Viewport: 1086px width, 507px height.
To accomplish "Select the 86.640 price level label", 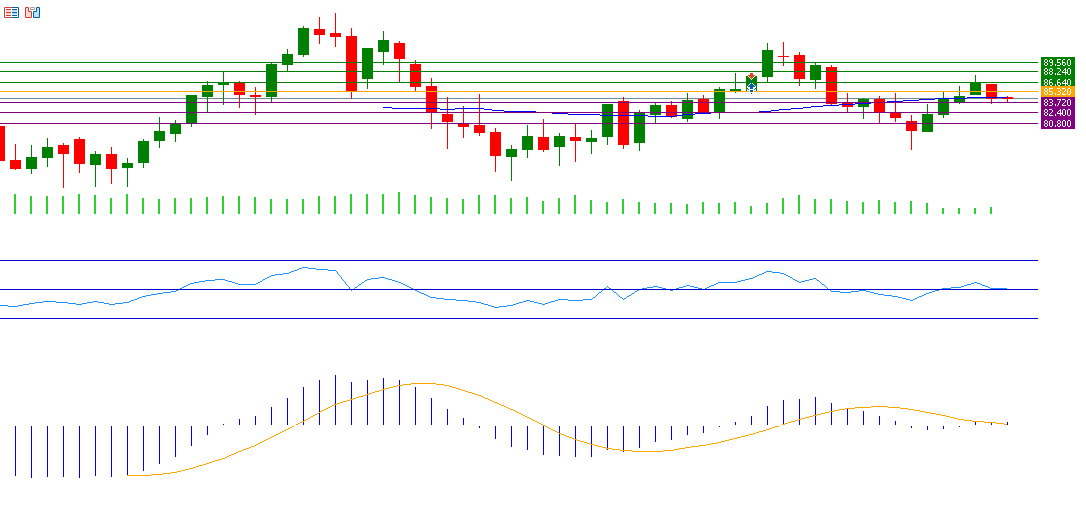I will [x=1057, y=82].
